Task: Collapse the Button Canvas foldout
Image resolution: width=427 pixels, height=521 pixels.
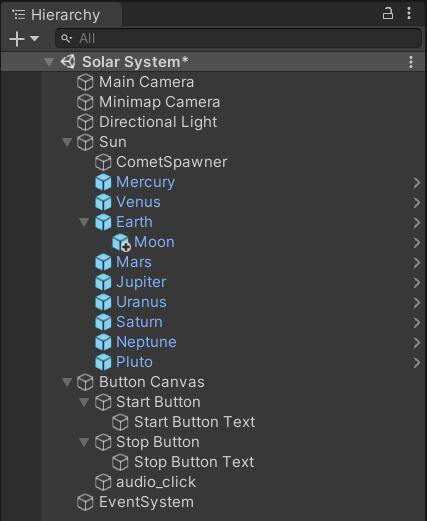Action: tap(67, 382)
